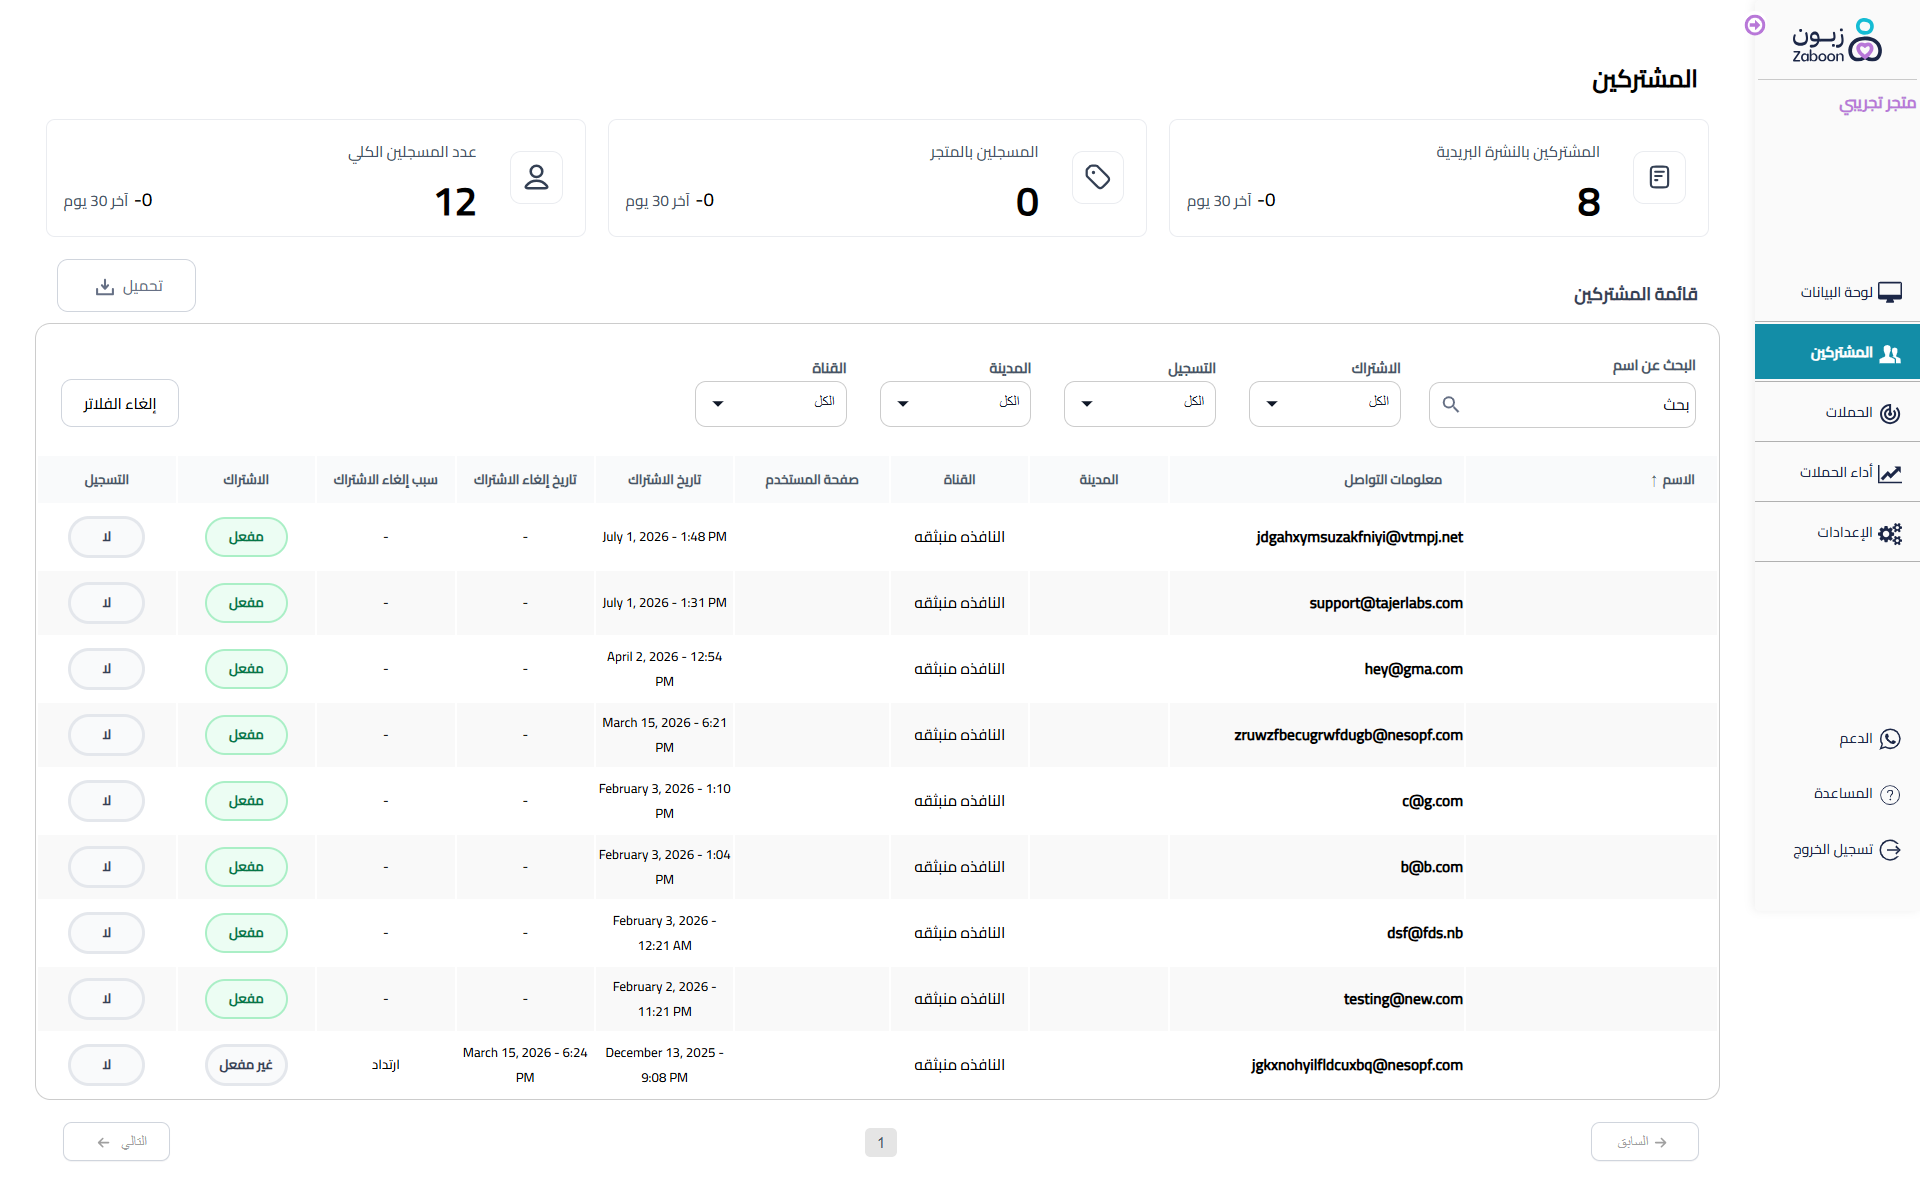
Task: Click التالي pagination button
Action: (116, 1141)
